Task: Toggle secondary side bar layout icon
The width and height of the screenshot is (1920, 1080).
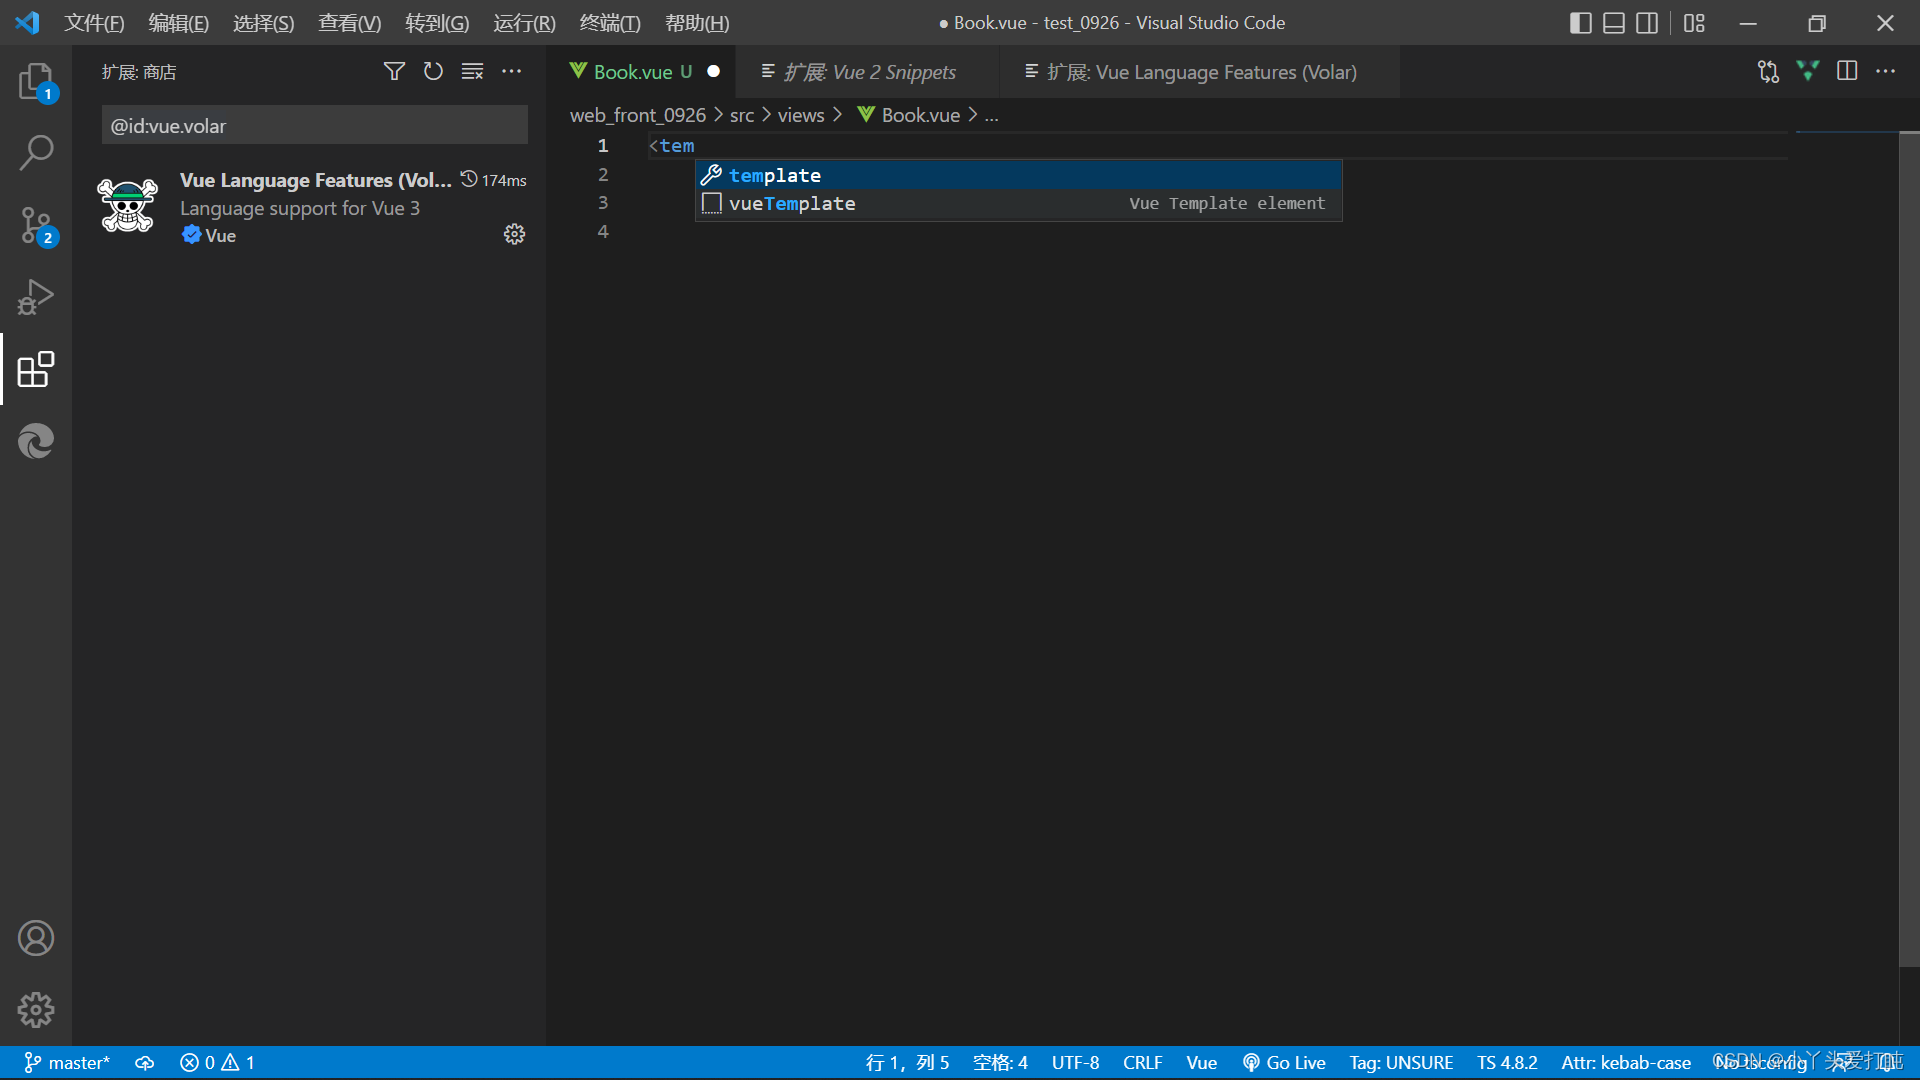Action: click(1647, 23)
